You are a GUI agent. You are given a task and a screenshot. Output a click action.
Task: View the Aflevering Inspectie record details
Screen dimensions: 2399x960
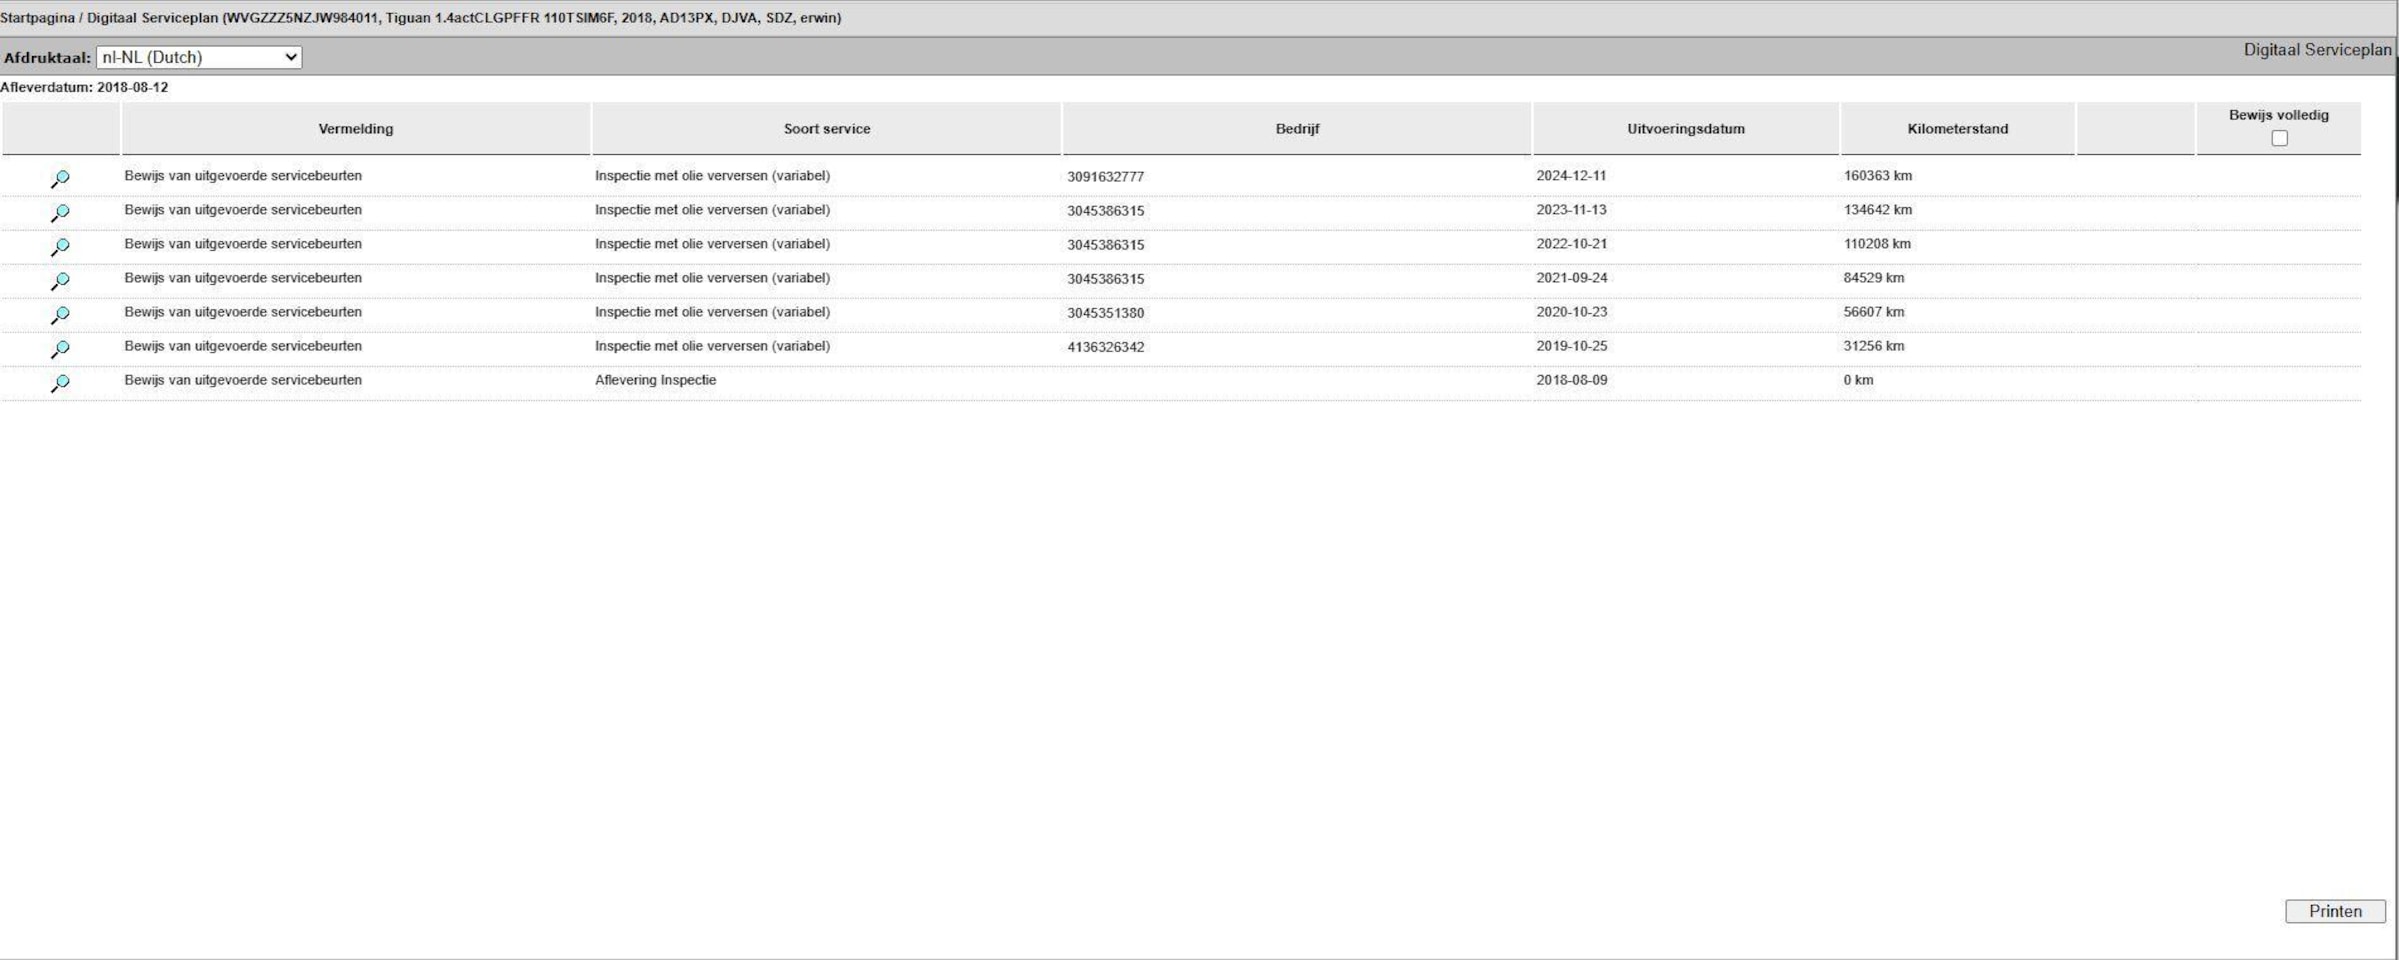(x=60, y=382)
